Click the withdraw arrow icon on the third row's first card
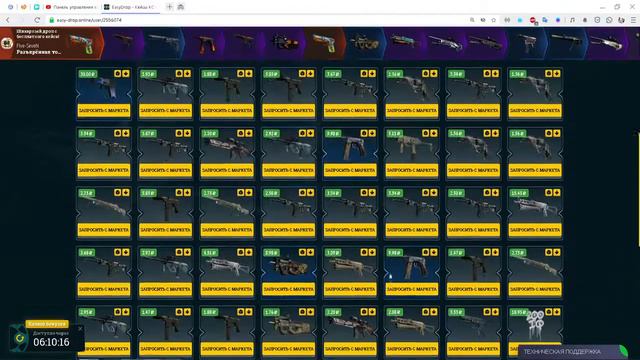Image resolution: width=640 pixels, height=360 pixels. (126, 192)
